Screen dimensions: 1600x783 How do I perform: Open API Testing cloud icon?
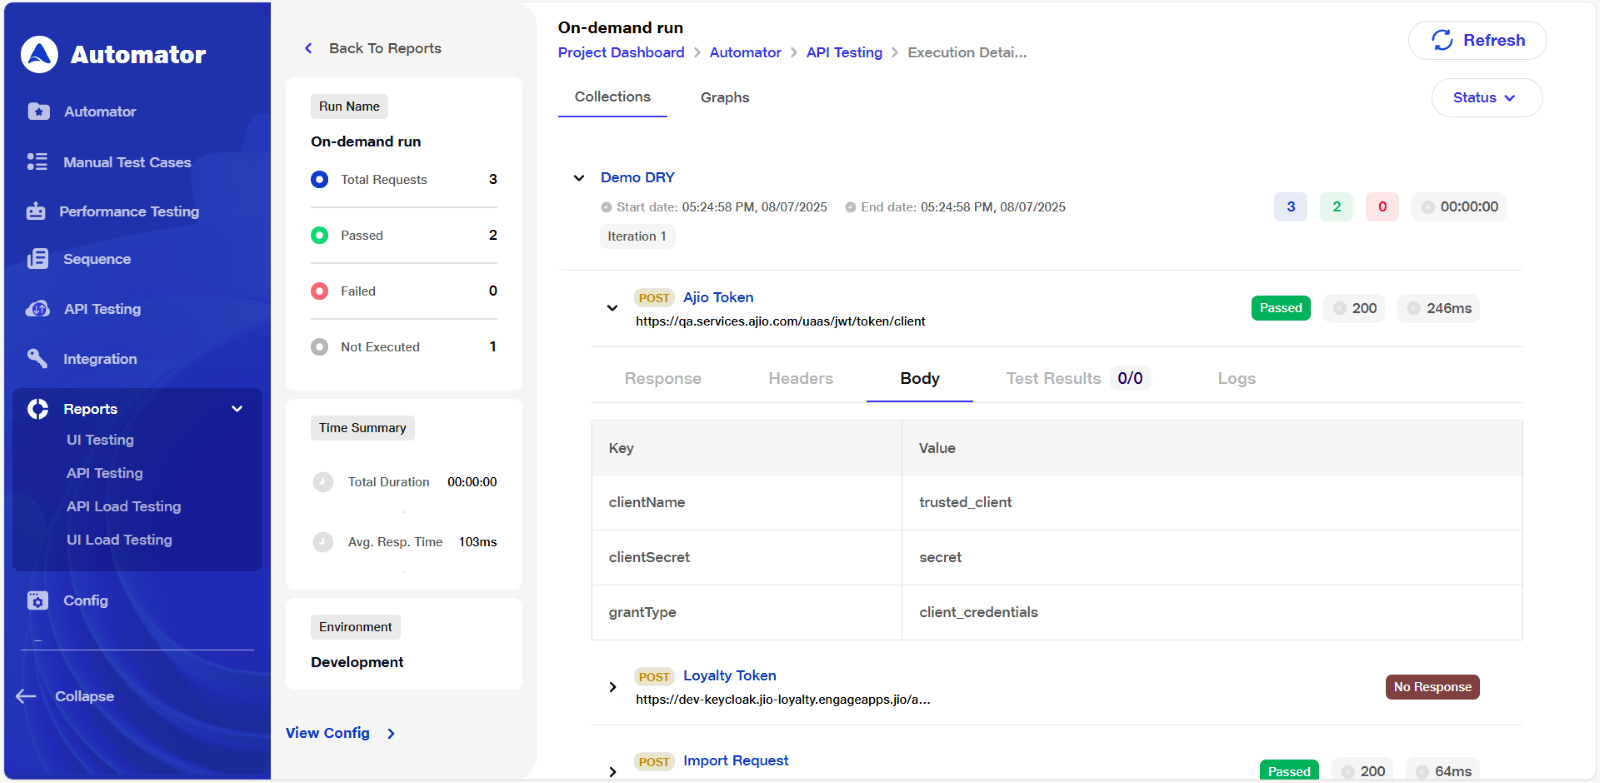(37, 309)
